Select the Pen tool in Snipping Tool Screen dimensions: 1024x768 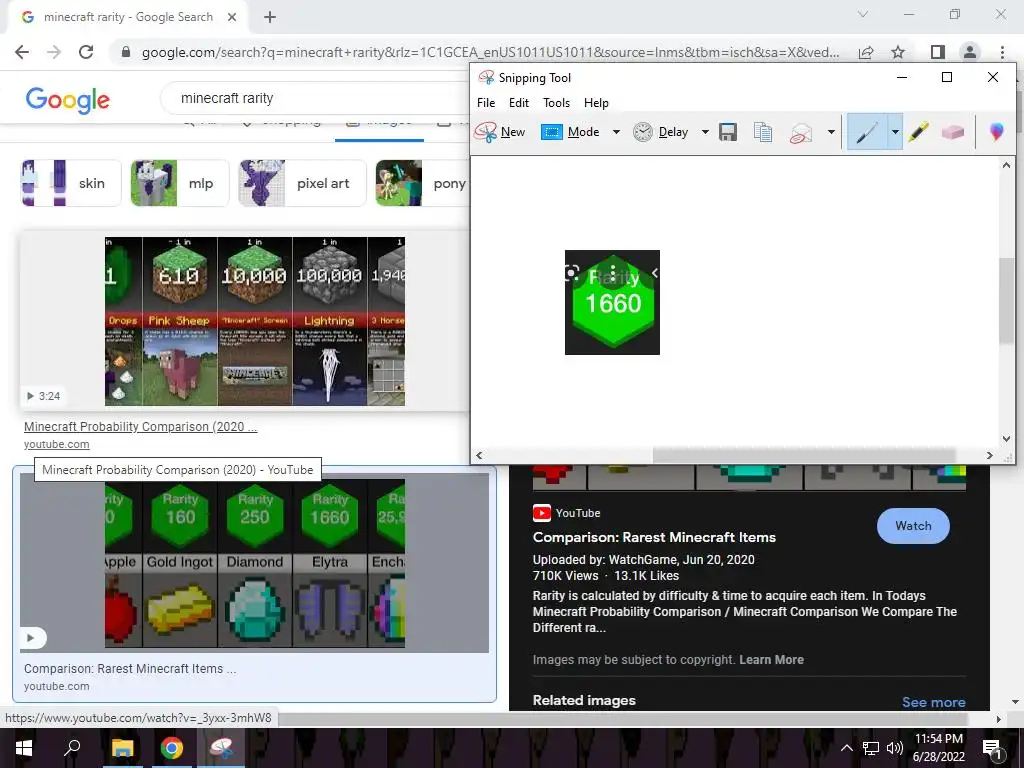click(x=867, y=132)
